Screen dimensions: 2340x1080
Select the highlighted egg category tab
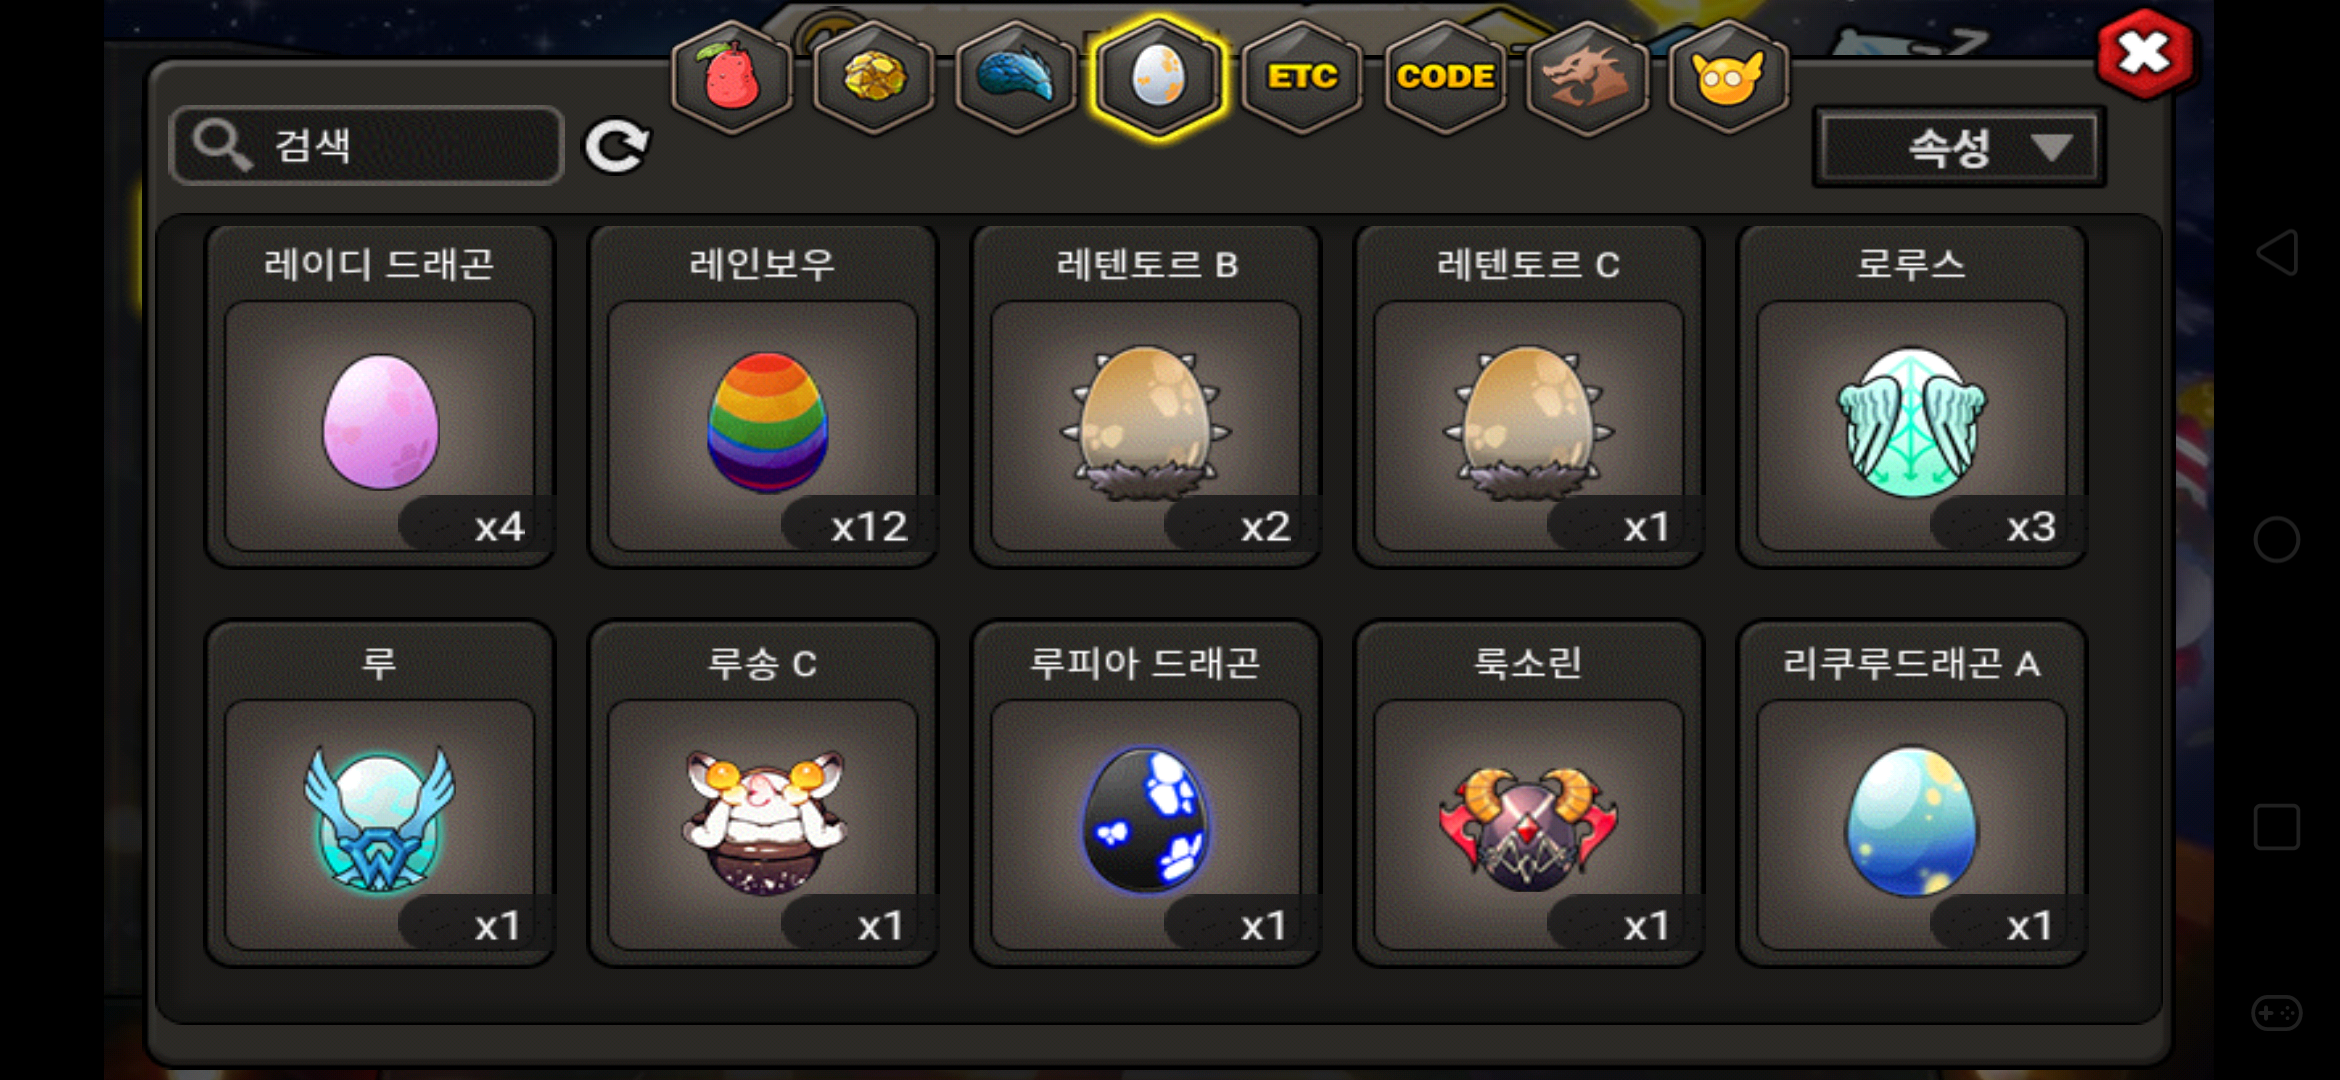pos(1158,78)
